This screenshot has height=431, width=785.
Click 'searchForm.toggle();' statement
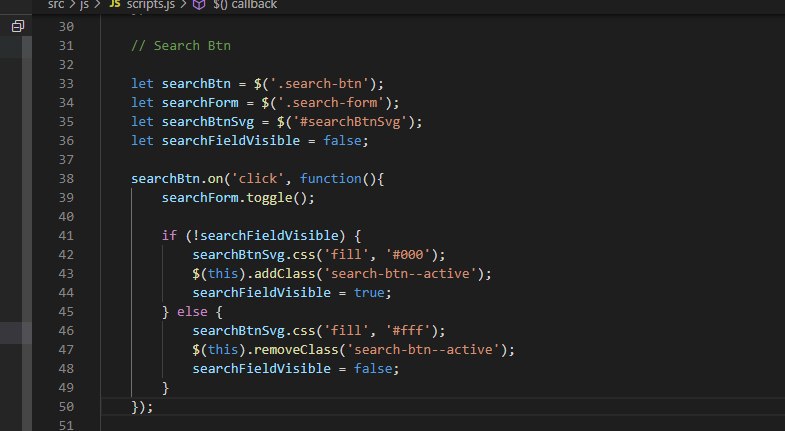pos(238,198)
